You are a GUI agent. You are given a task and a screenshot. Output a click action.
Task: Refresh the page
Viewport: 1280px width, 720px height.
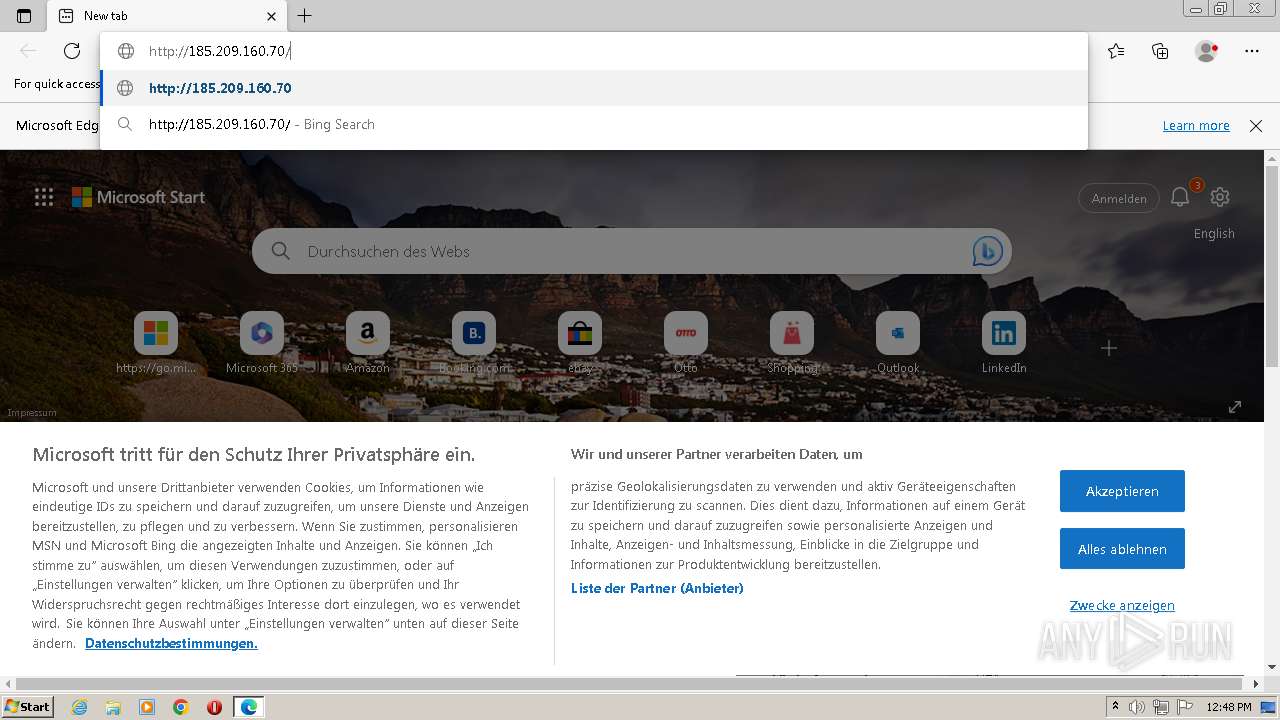pyautogui.click(x=72, y=51)
